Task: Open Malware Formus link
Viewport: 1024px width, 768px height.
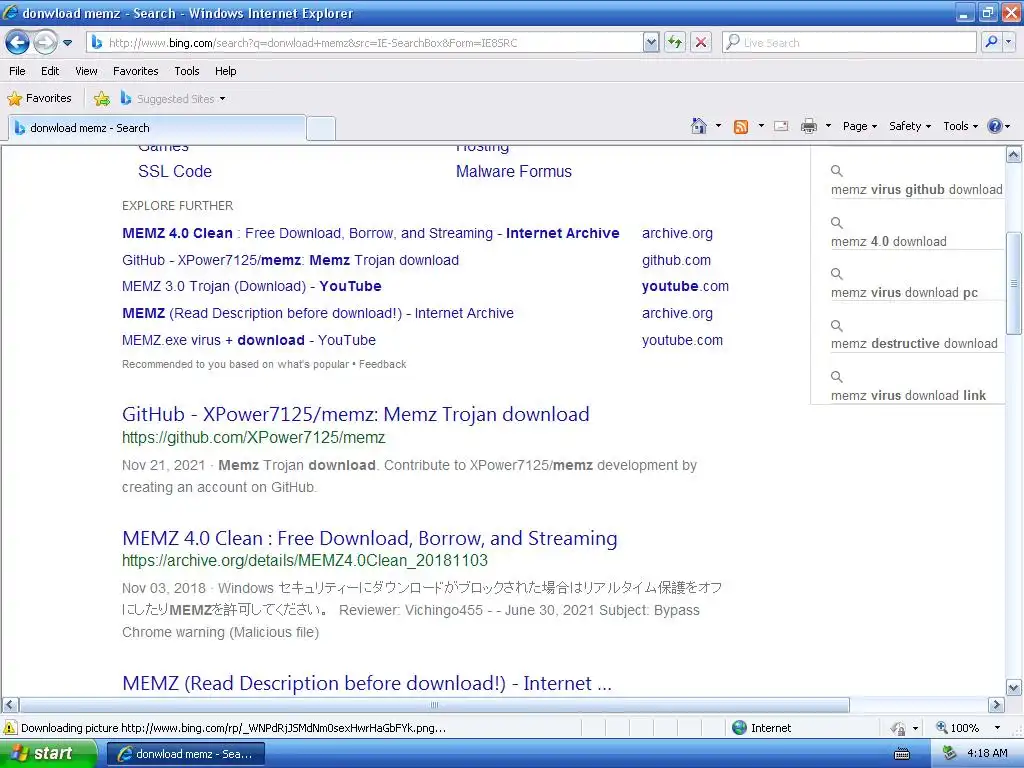Action: coord(513,172)
